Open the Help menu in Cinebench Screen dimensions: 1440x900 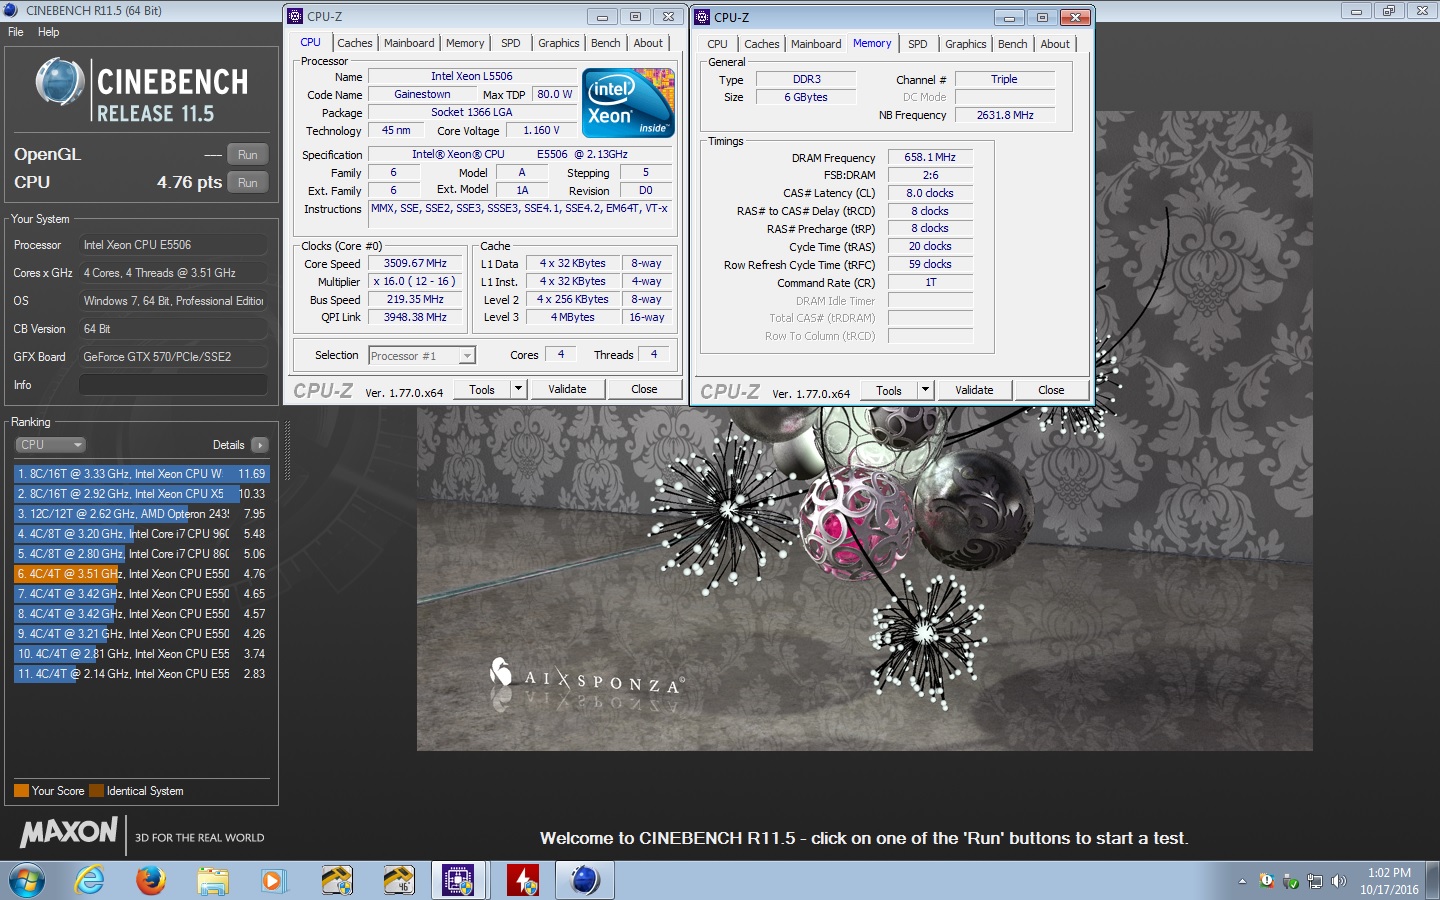click(48, 32)
